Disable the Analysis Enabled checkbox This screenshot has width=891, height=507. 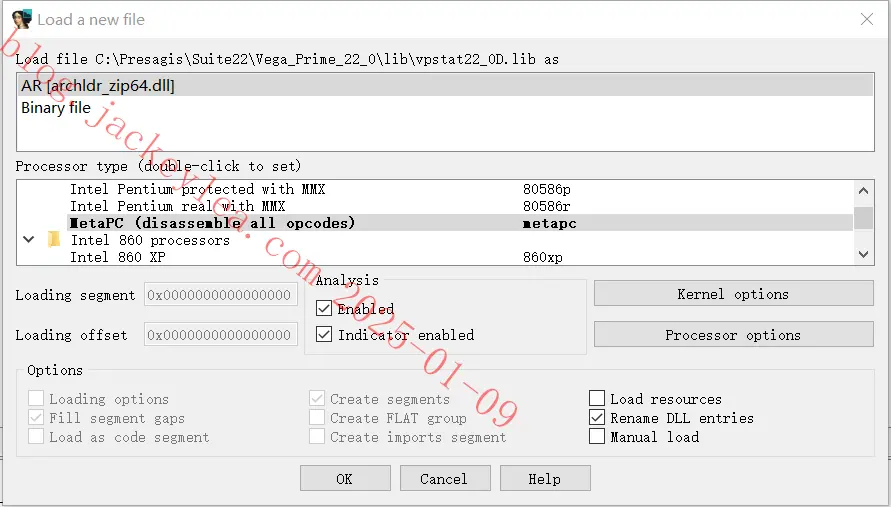(324, 309)
